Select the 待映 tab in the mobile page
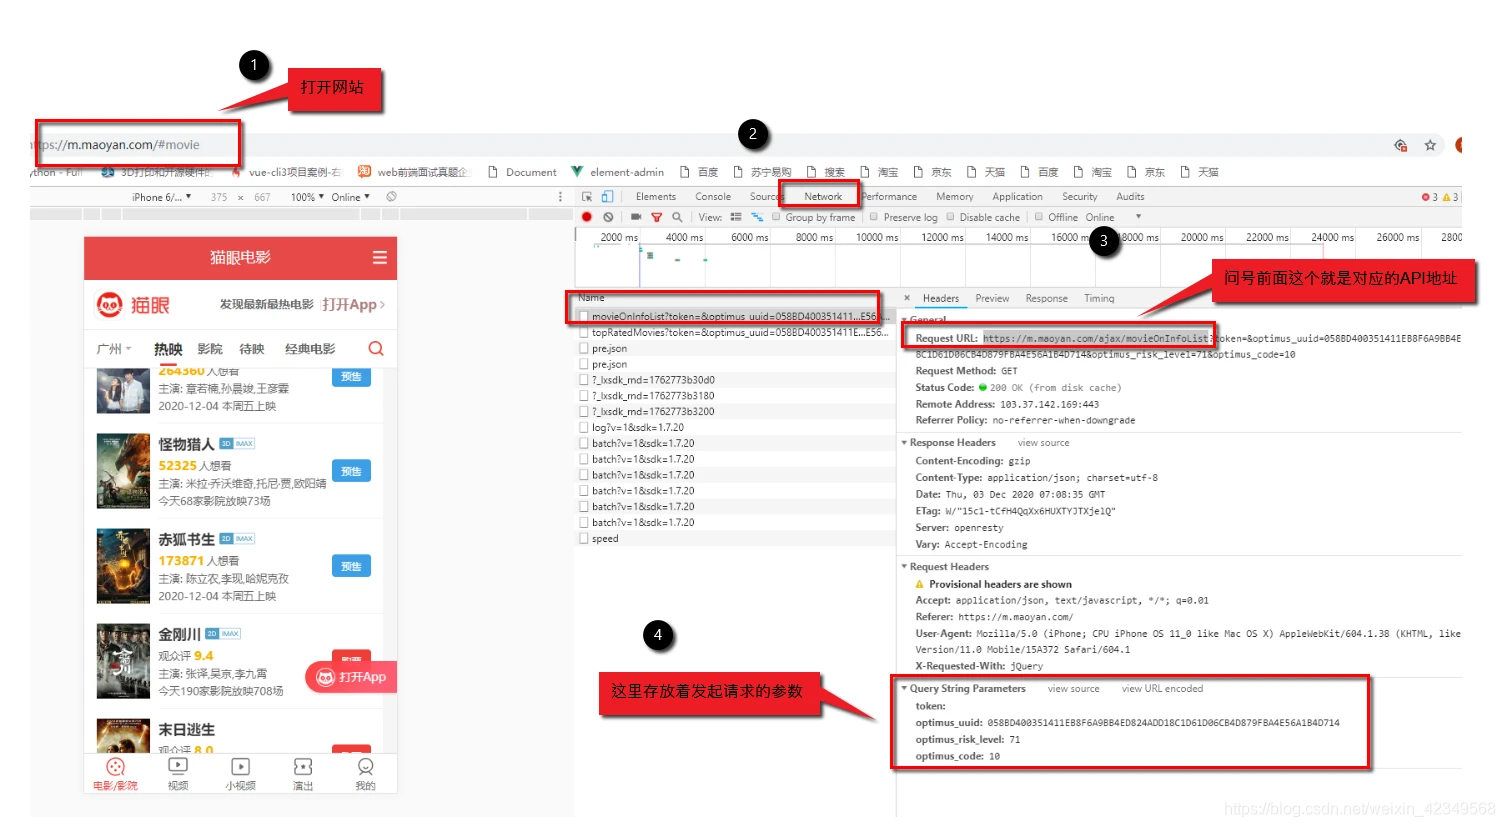Image resolution: width=1505 pixels, height=827 pixels. point(252,349)
